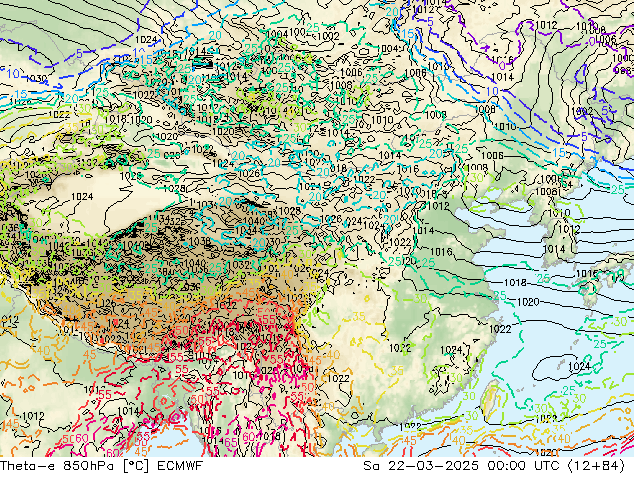Select the 1014 isobar label over South Korea
This screenshot has width=634, height=490.
click(x=554, y=249)
